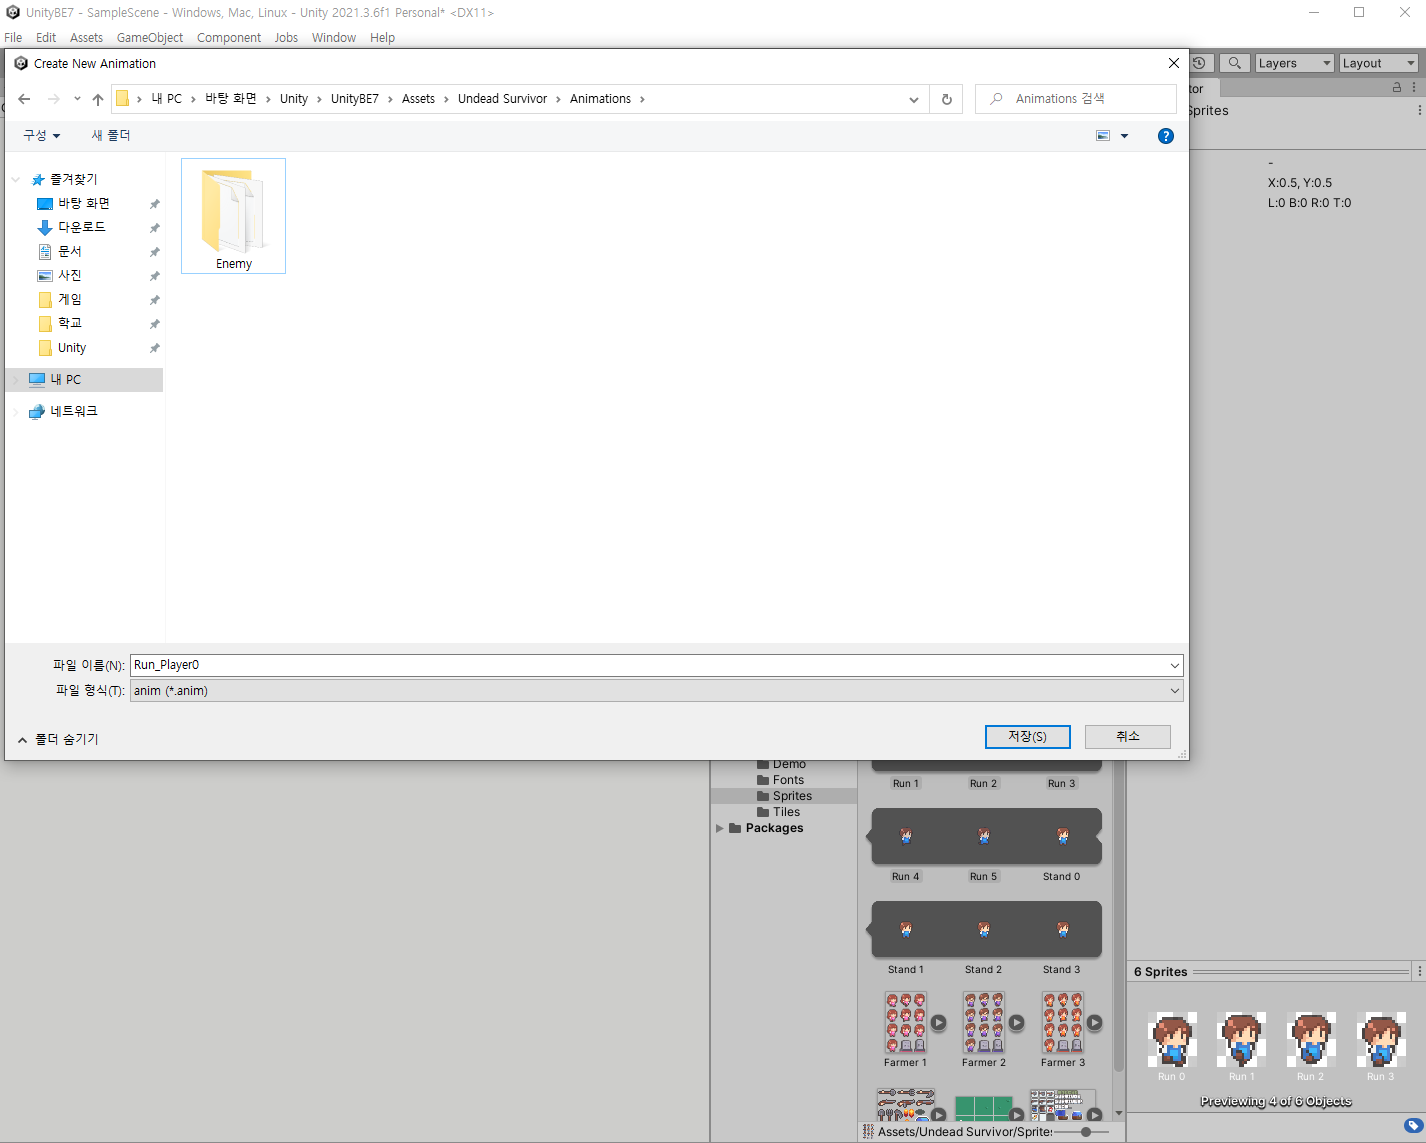Click the view mode icon in the dialog toolbar
The height and width of the screenshot is (1143, 1426).
[1103, 136]
